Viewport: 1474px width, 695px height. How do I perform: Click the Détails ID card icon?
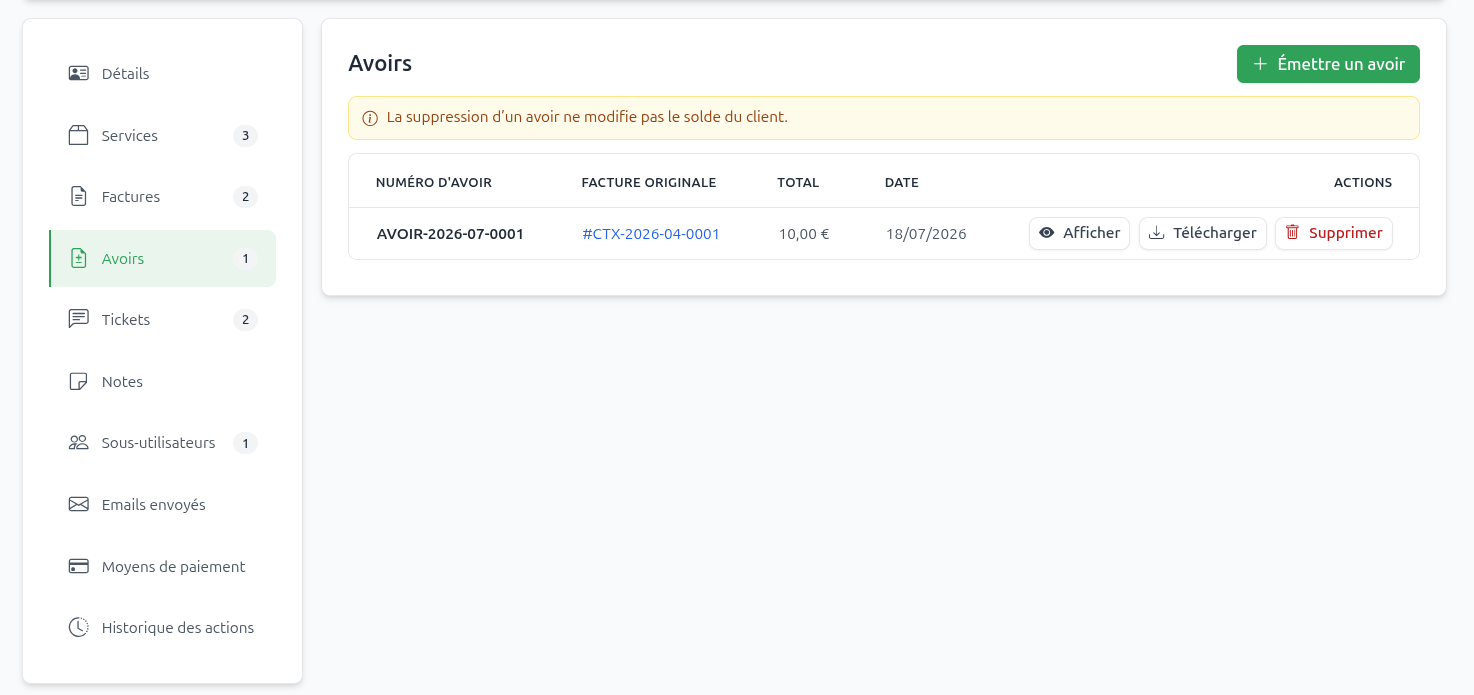pos(79,74)
